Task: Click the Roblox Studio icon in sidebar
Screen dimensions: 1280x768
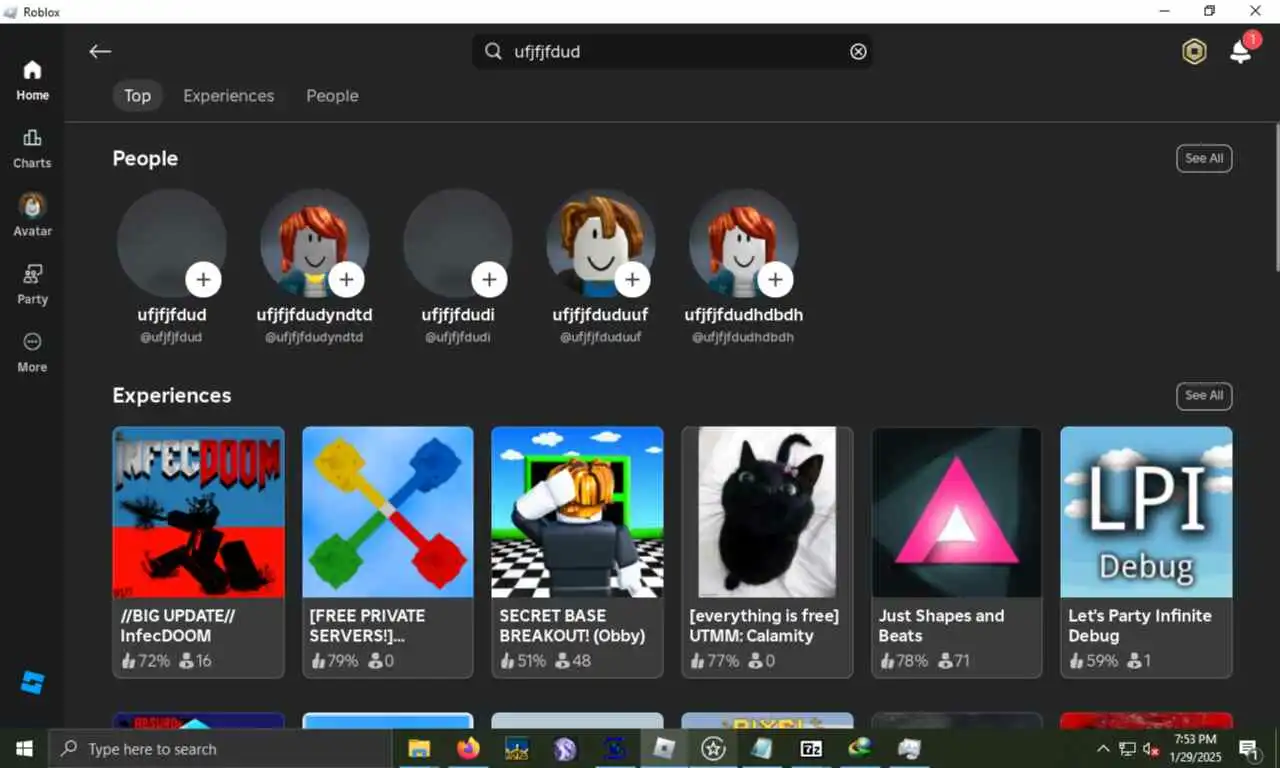Action: tap(32, 683)
